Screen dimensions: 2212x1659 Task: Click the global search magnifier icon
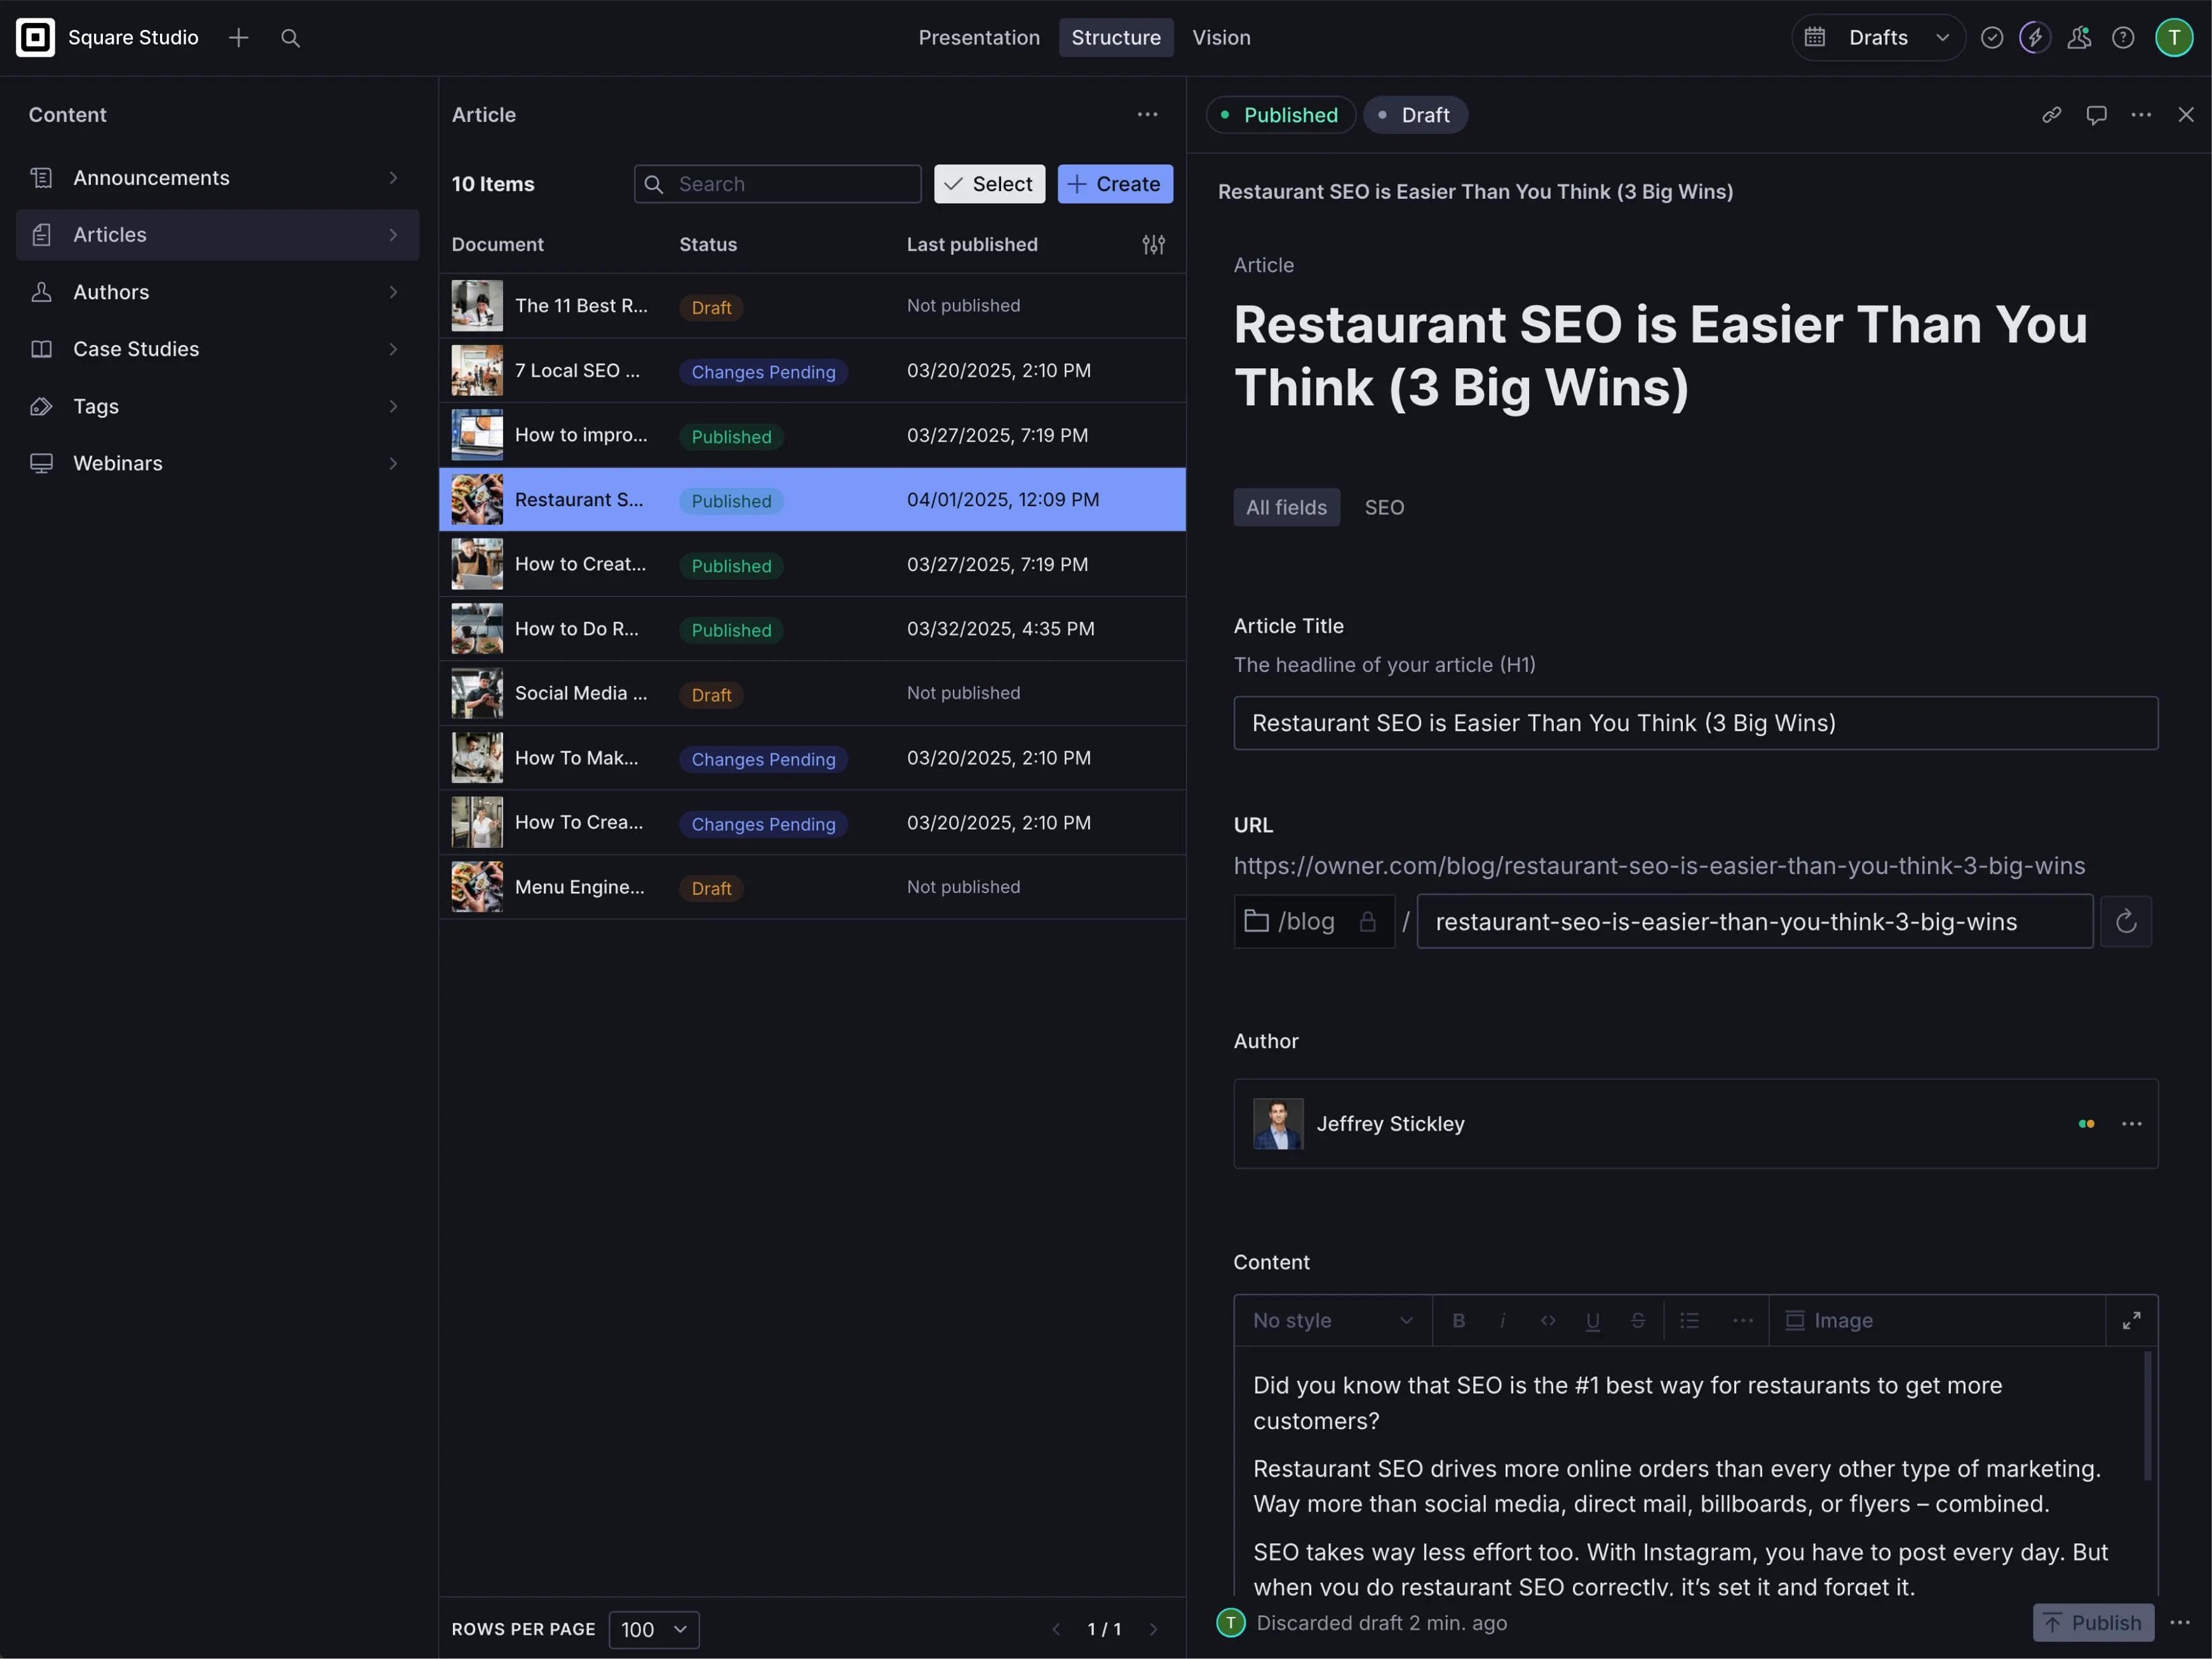click(x=290, y=38)
